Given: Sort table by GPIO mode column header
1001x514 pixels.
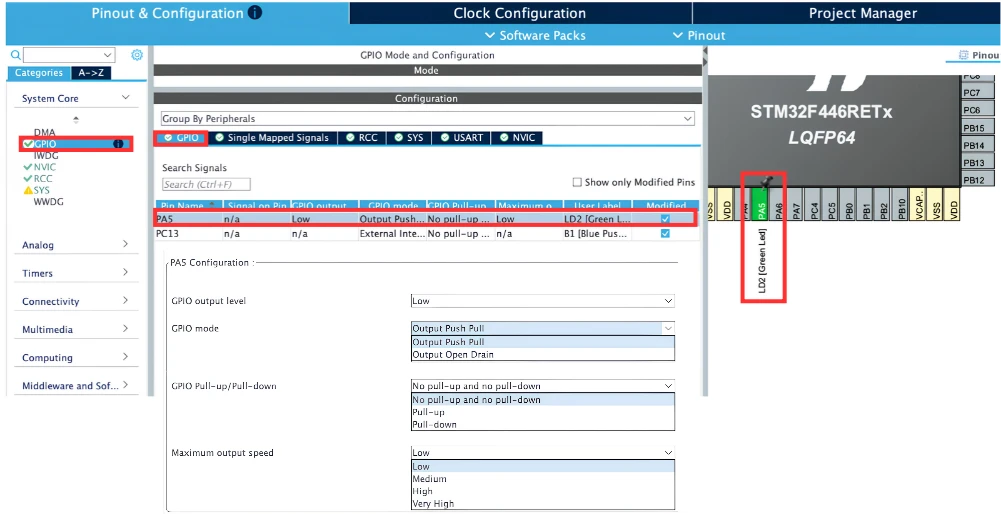Looking at the screenshot, I should pos(393,206).
